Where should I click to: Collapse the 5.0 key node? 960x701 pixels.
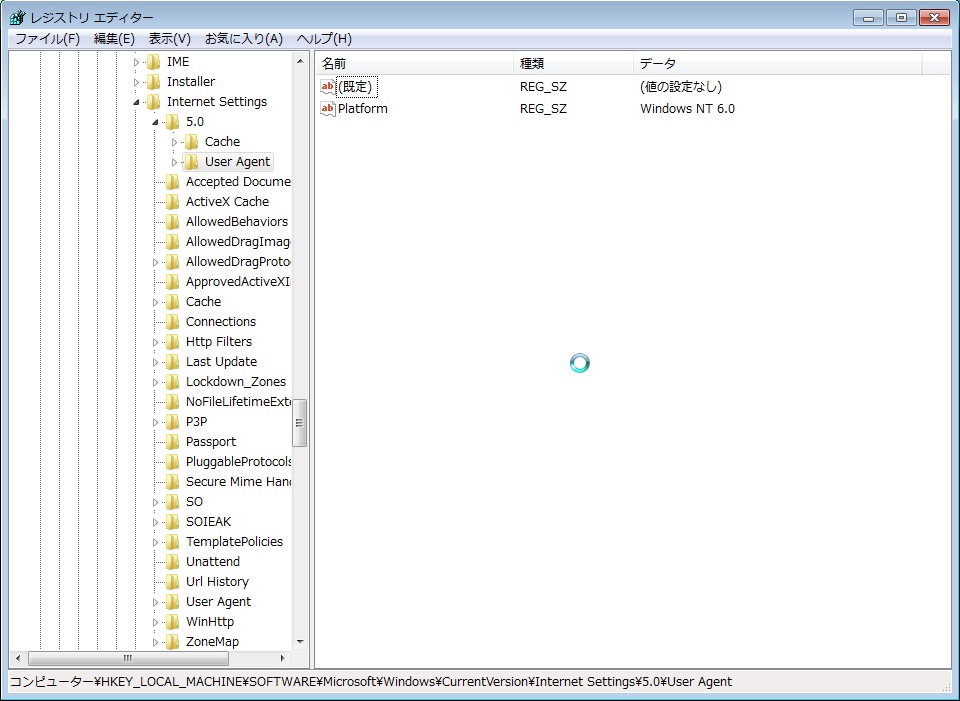(x=155, y=122)
